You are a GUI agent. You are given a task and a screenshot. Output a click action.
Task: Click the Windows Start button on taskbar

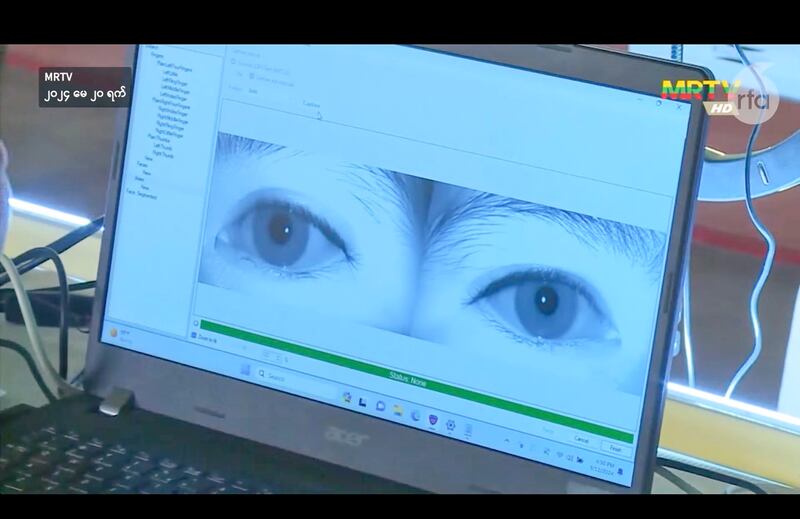[247, 370]
